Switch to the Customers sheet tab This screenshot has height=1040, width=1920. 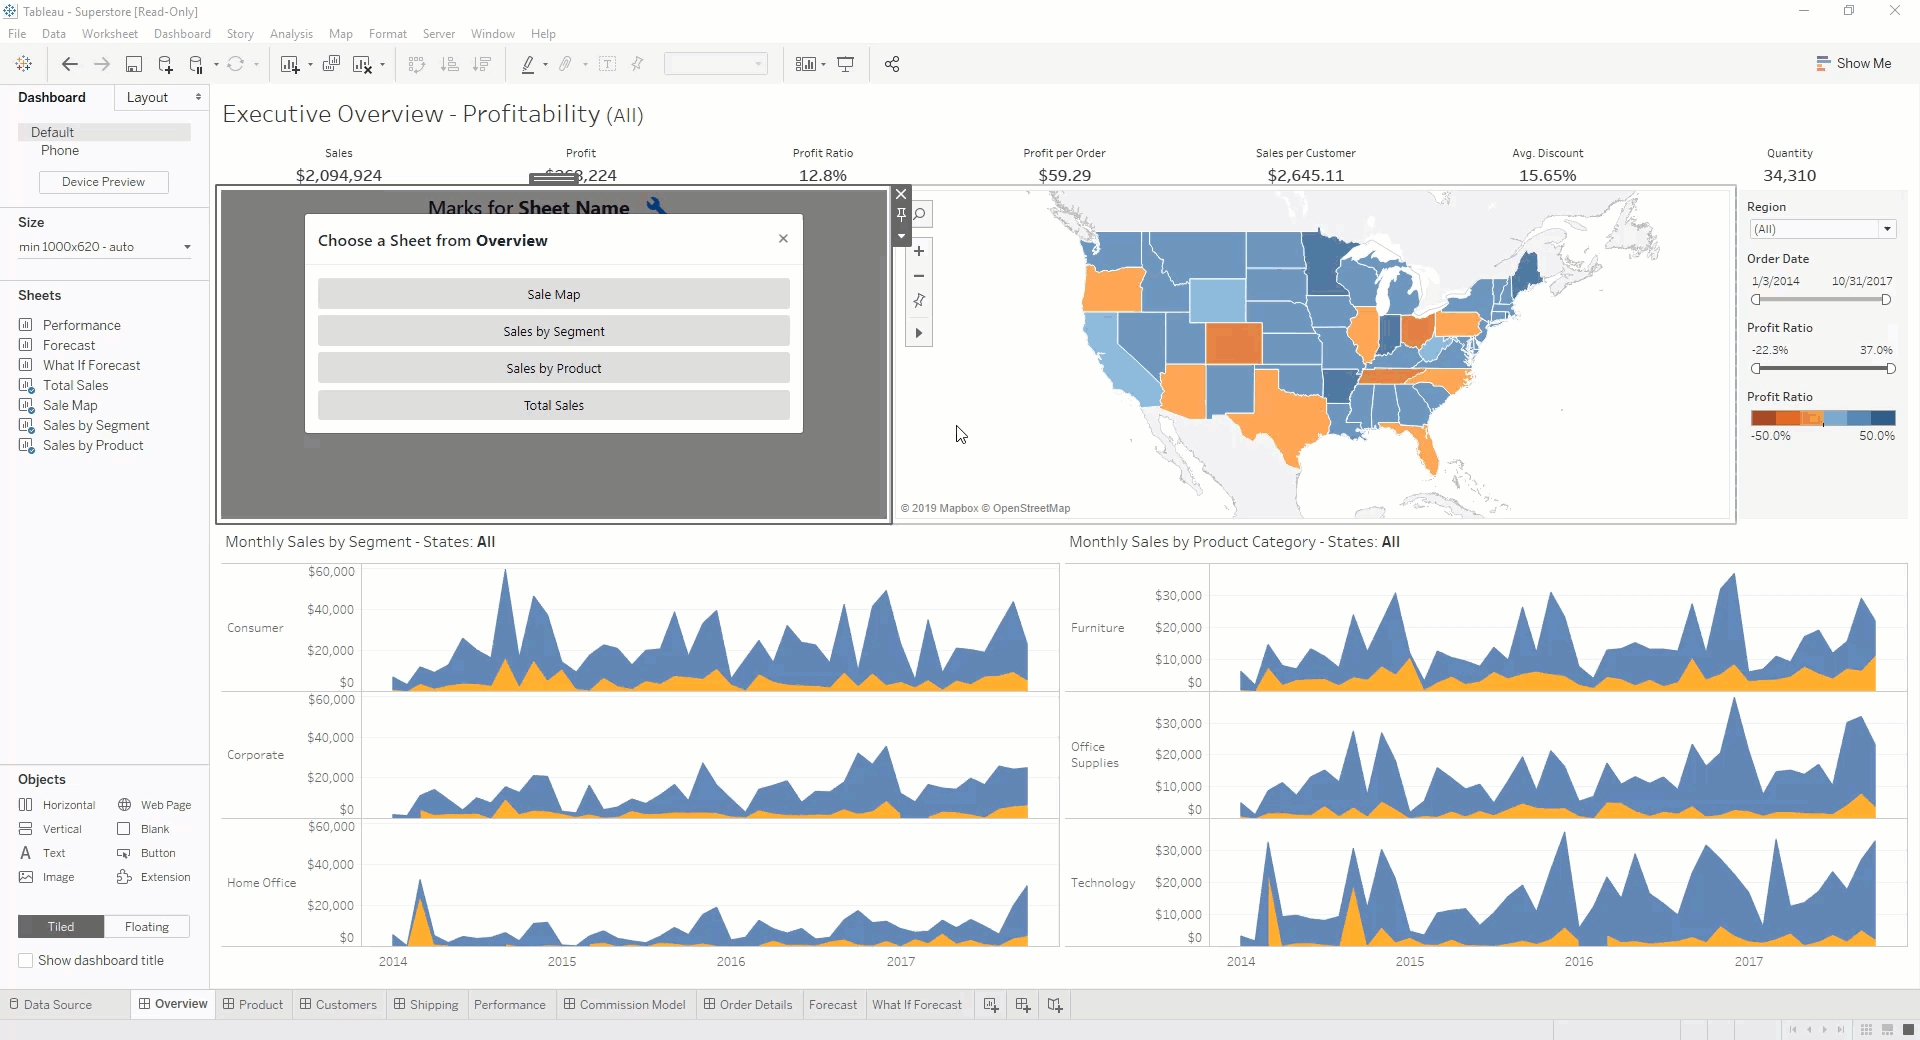click(x=338, y=1004)
